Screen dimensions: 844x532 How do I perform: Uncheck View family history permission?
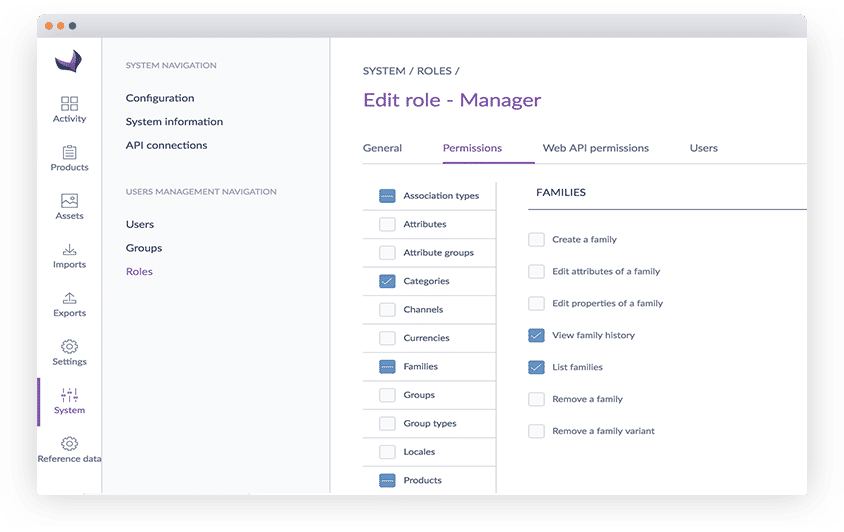[x=536, y=335]
